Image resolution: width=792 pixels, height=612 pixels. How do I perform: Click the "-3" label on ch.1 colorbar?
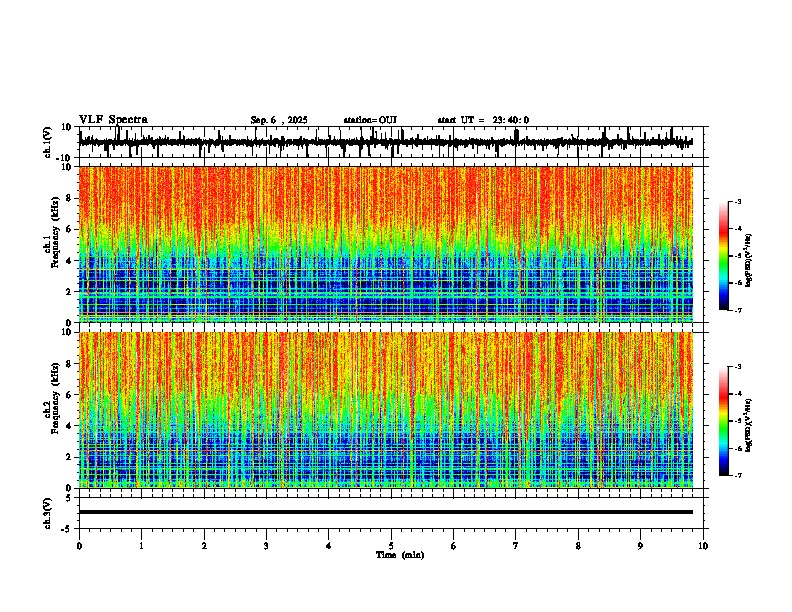pyautogui.click(x=738, y=201)
